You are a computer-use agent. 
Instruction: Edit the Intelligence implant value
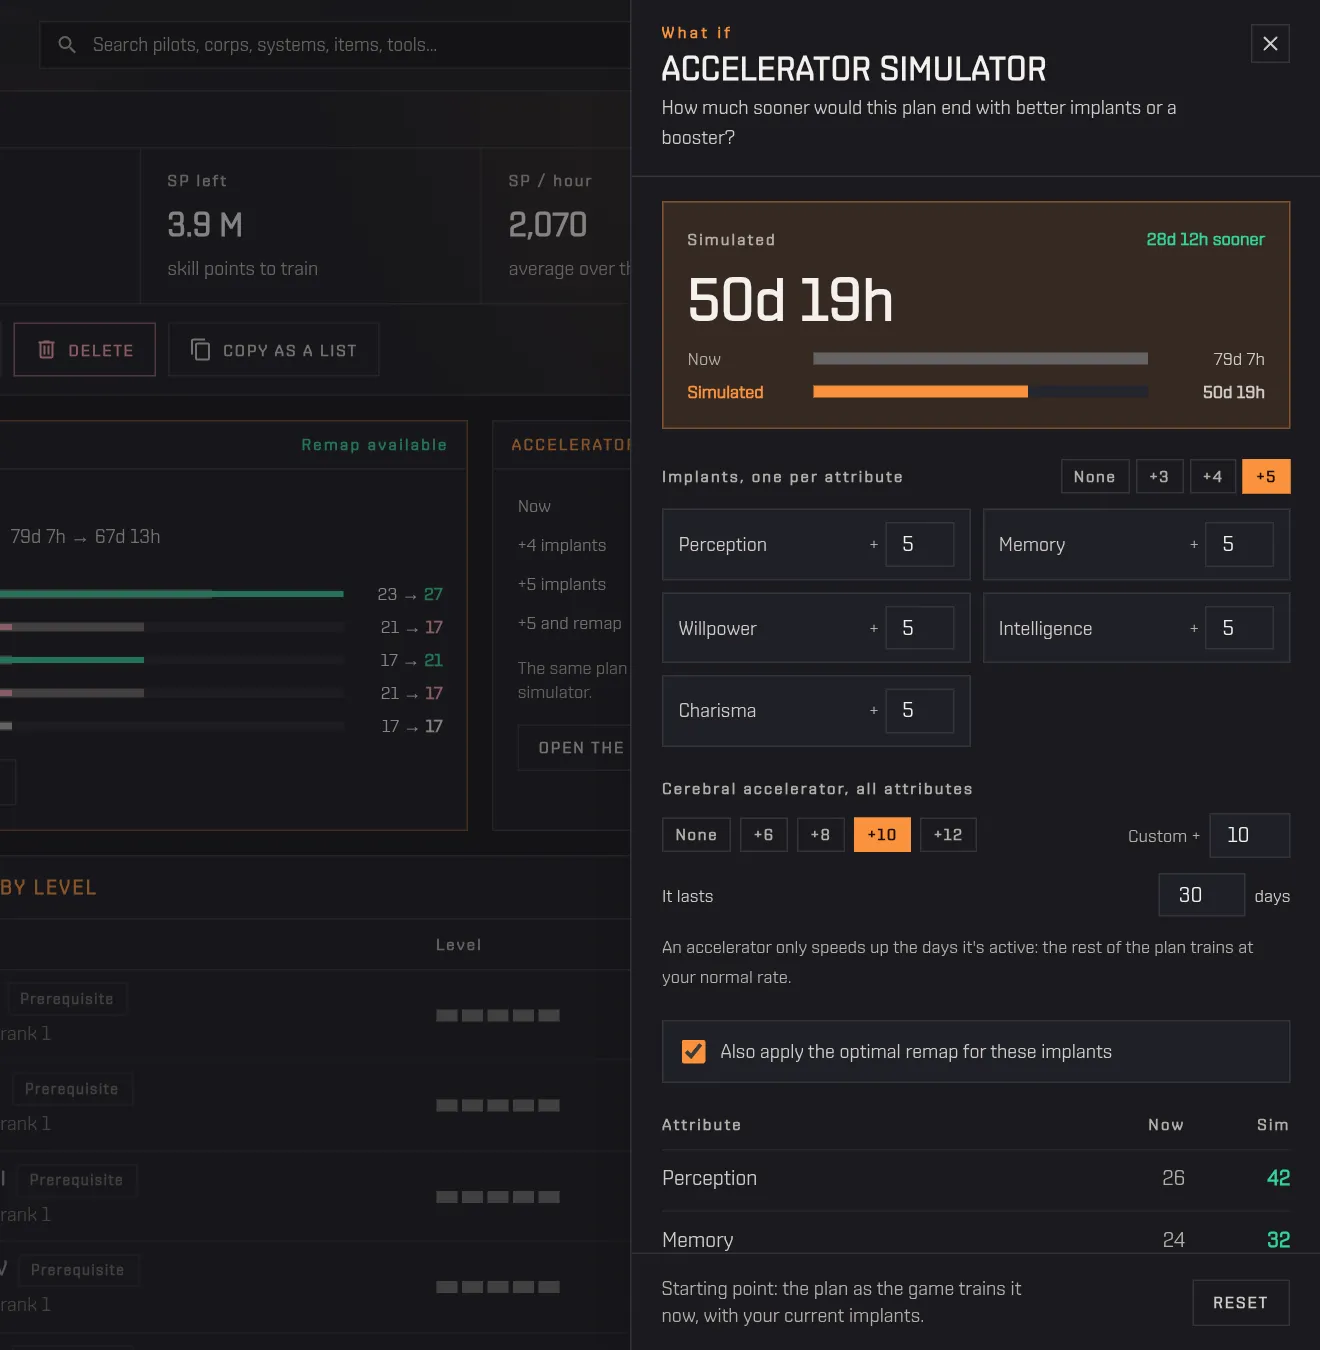(x=1240, y=628)
